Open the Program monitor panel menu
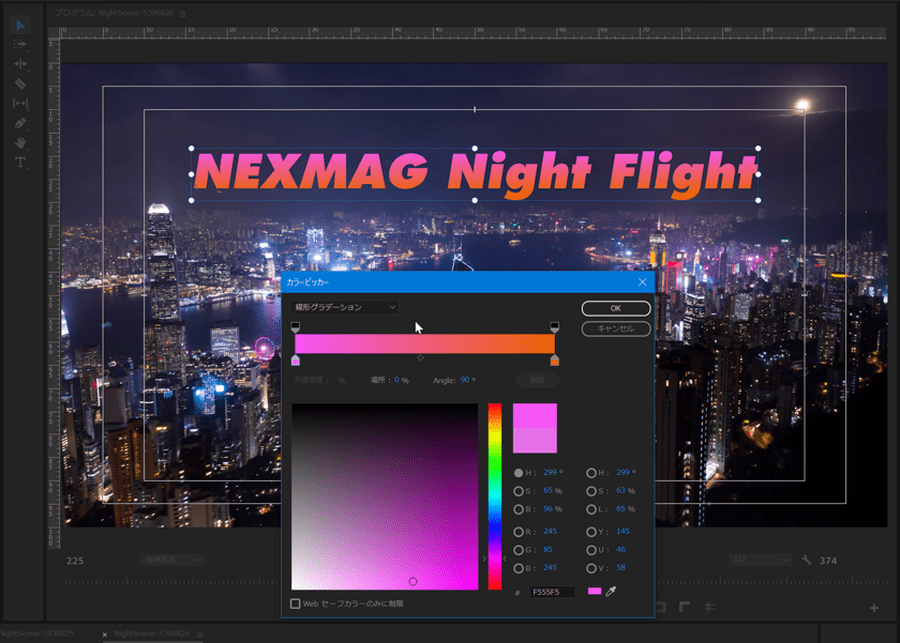900x643 pixels. tap(183, 14)
